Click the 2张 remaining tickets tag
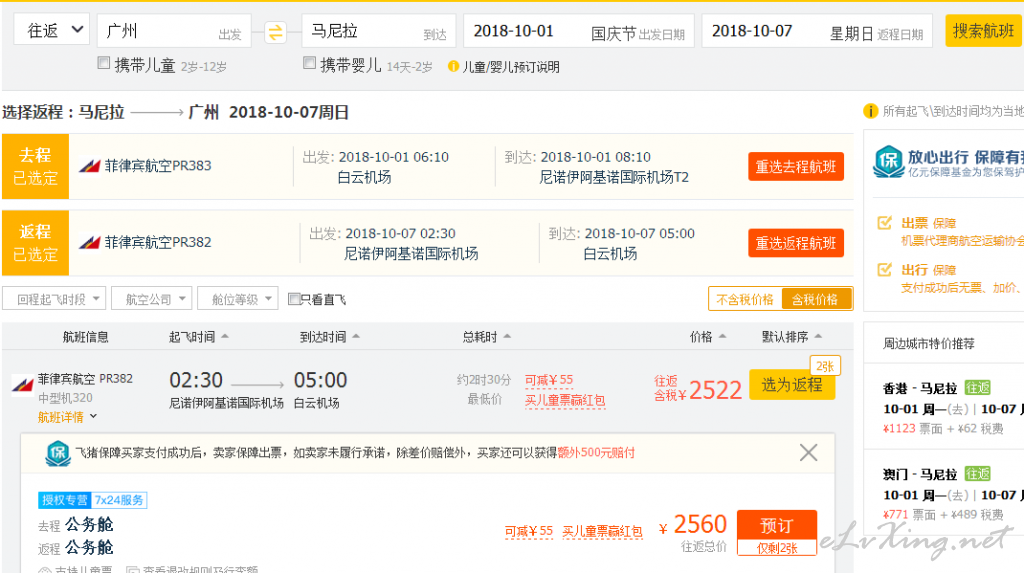1024x573 pixels. click(x=825, y=366)
